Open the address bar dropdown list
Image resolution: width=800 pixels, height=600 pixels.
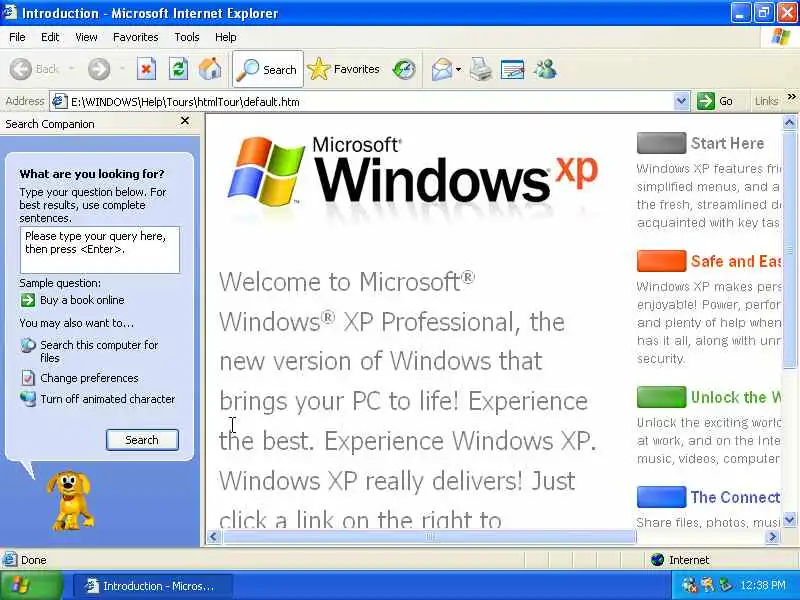click(x=681, y=101)
